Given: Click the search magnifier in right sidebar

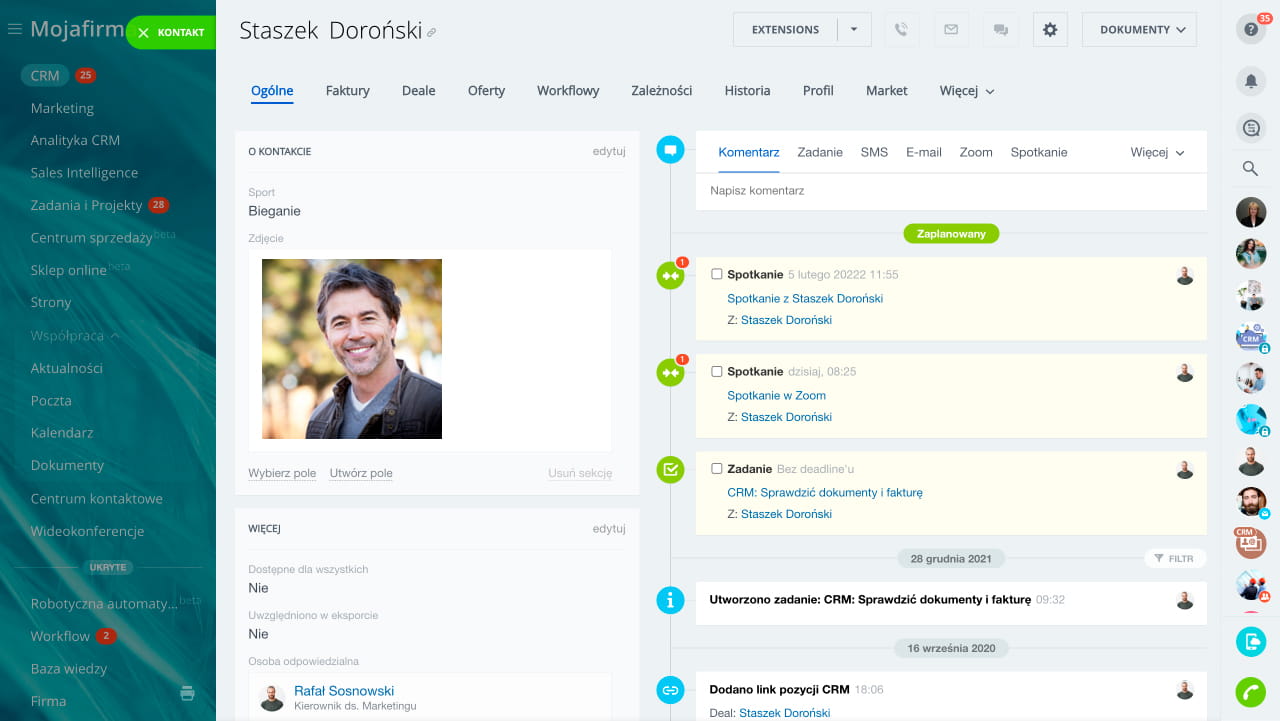Looking at the screenshot, I should tap(1250, 169).
